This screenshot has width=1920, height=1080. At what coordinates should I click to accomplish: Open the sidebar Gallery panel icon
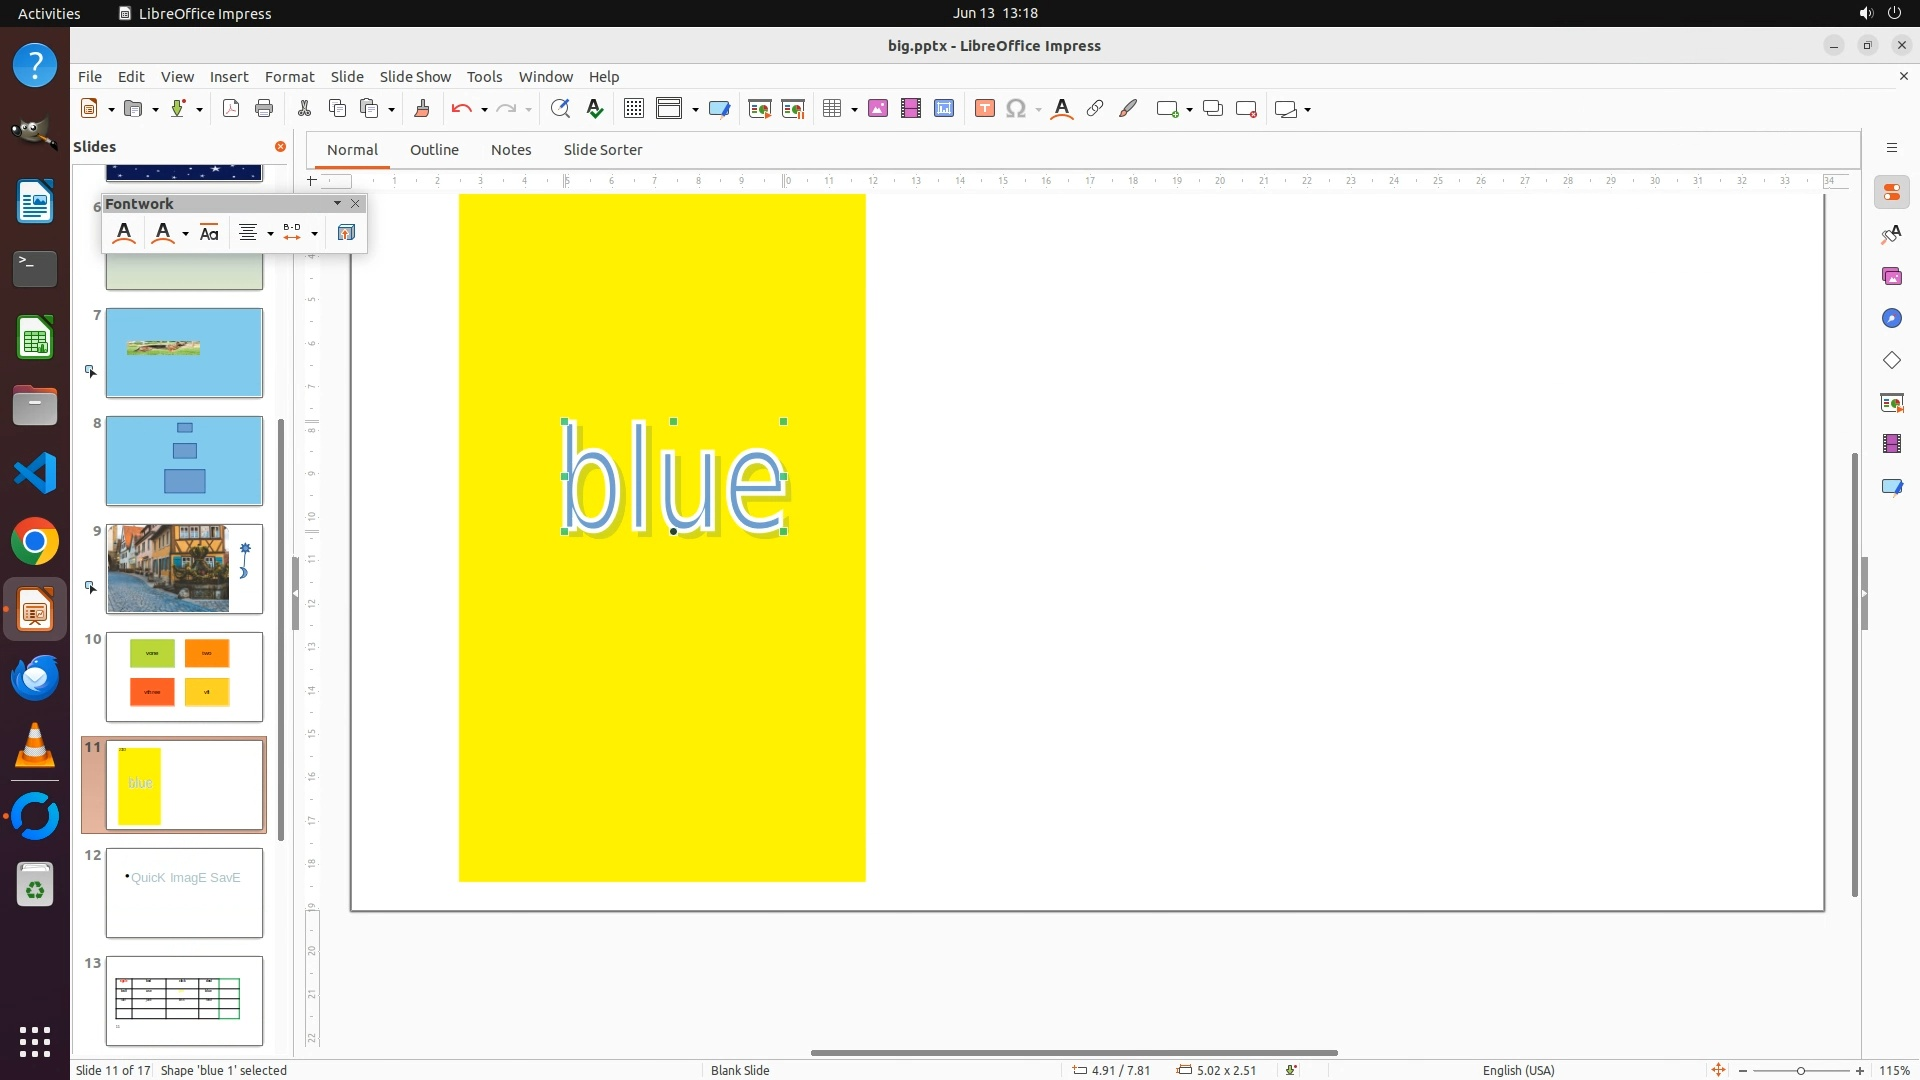click(x=1891, y=277)
